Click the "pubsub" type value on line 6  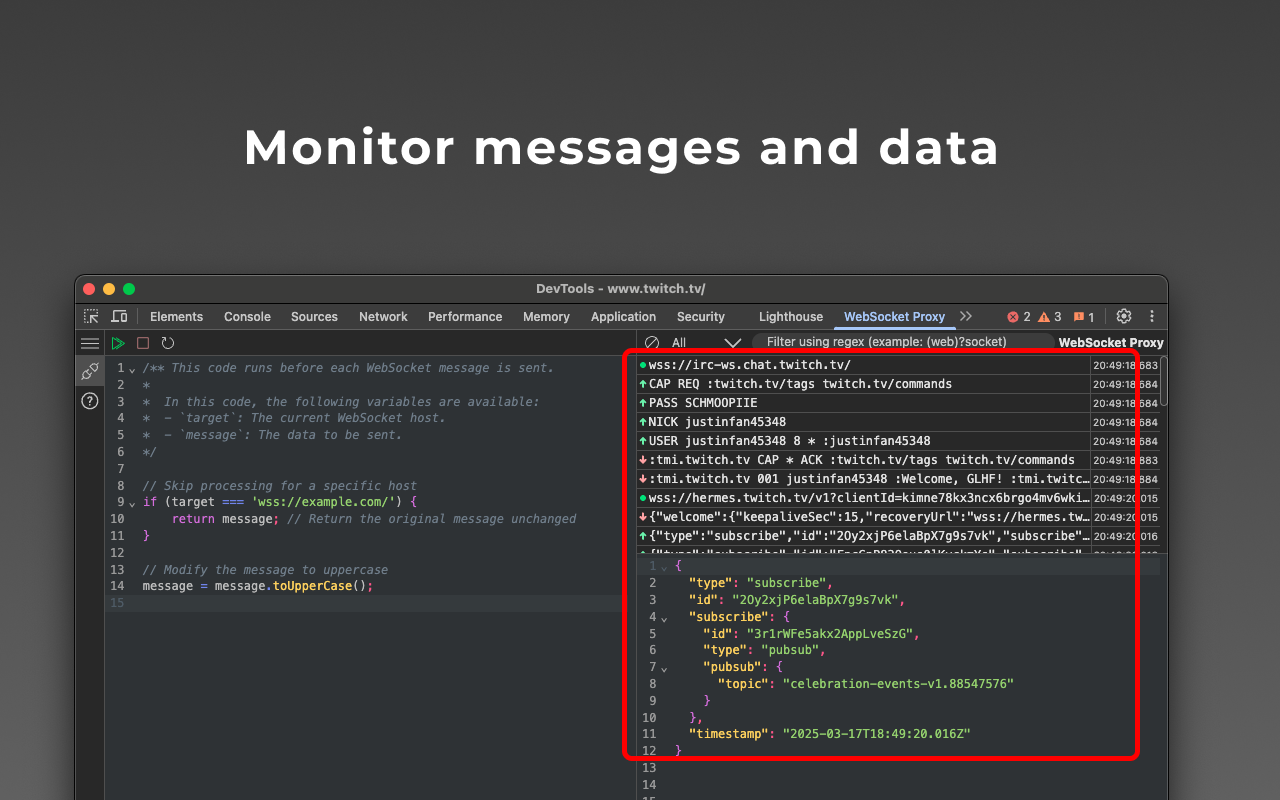click(x=793, y=650)
